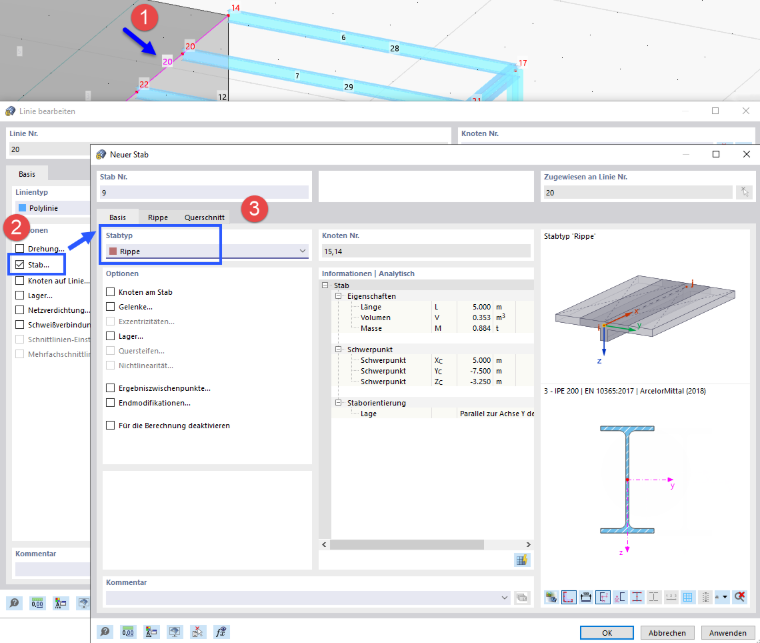
Task: Click section library icon below cross-section preview
Action: click(x=551, y=597)
